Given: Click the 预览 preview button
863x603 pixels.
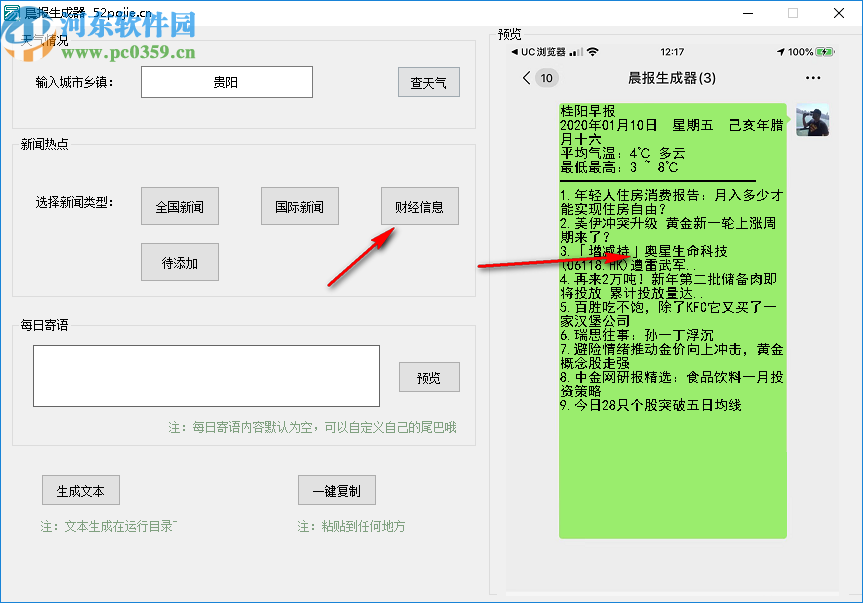Looking at the screenshot, I should [x=429, y=377].
